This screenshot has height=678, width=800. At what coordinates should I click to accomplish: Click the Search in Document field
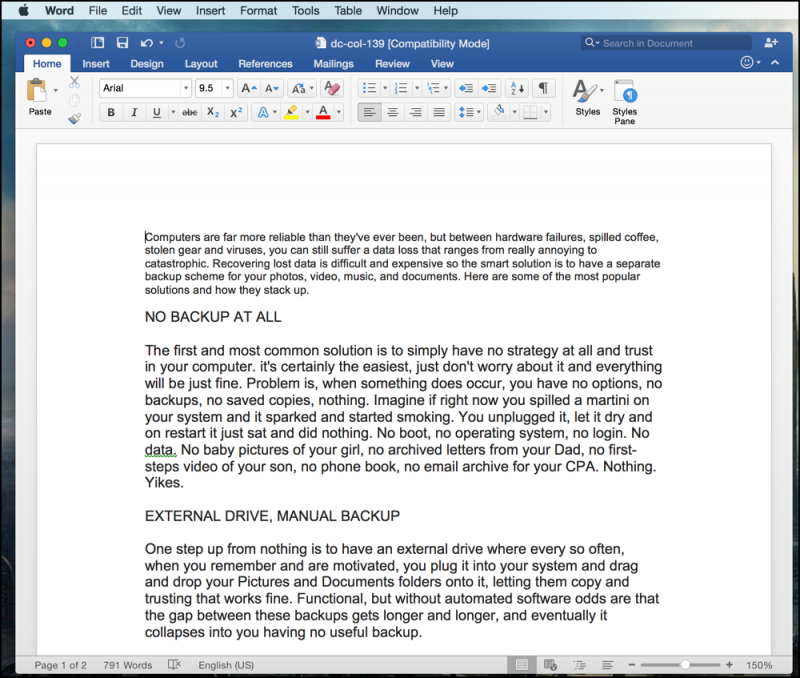pos(670,43)
